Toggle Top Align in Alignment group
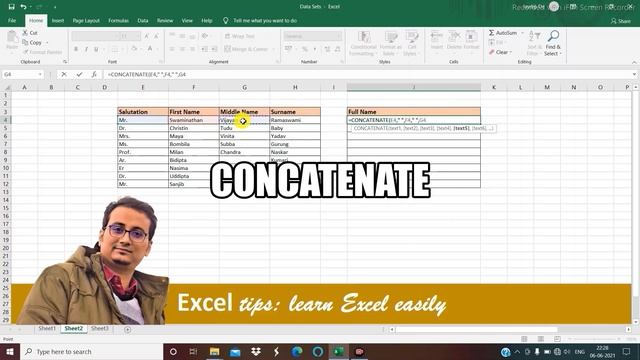The width and height of the screenshot is (640, 360). tap(172, 36)
